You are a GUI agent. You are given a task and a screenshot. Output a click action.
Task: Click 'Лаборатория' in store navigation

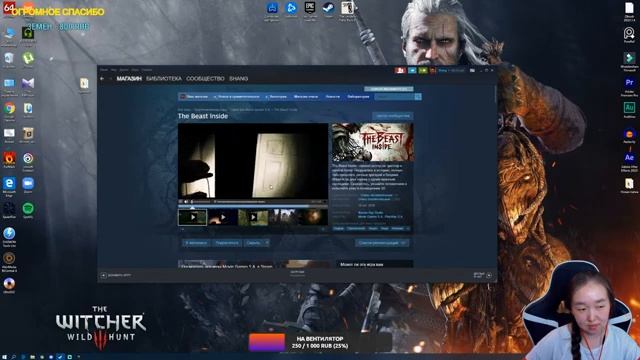(358, 97)
